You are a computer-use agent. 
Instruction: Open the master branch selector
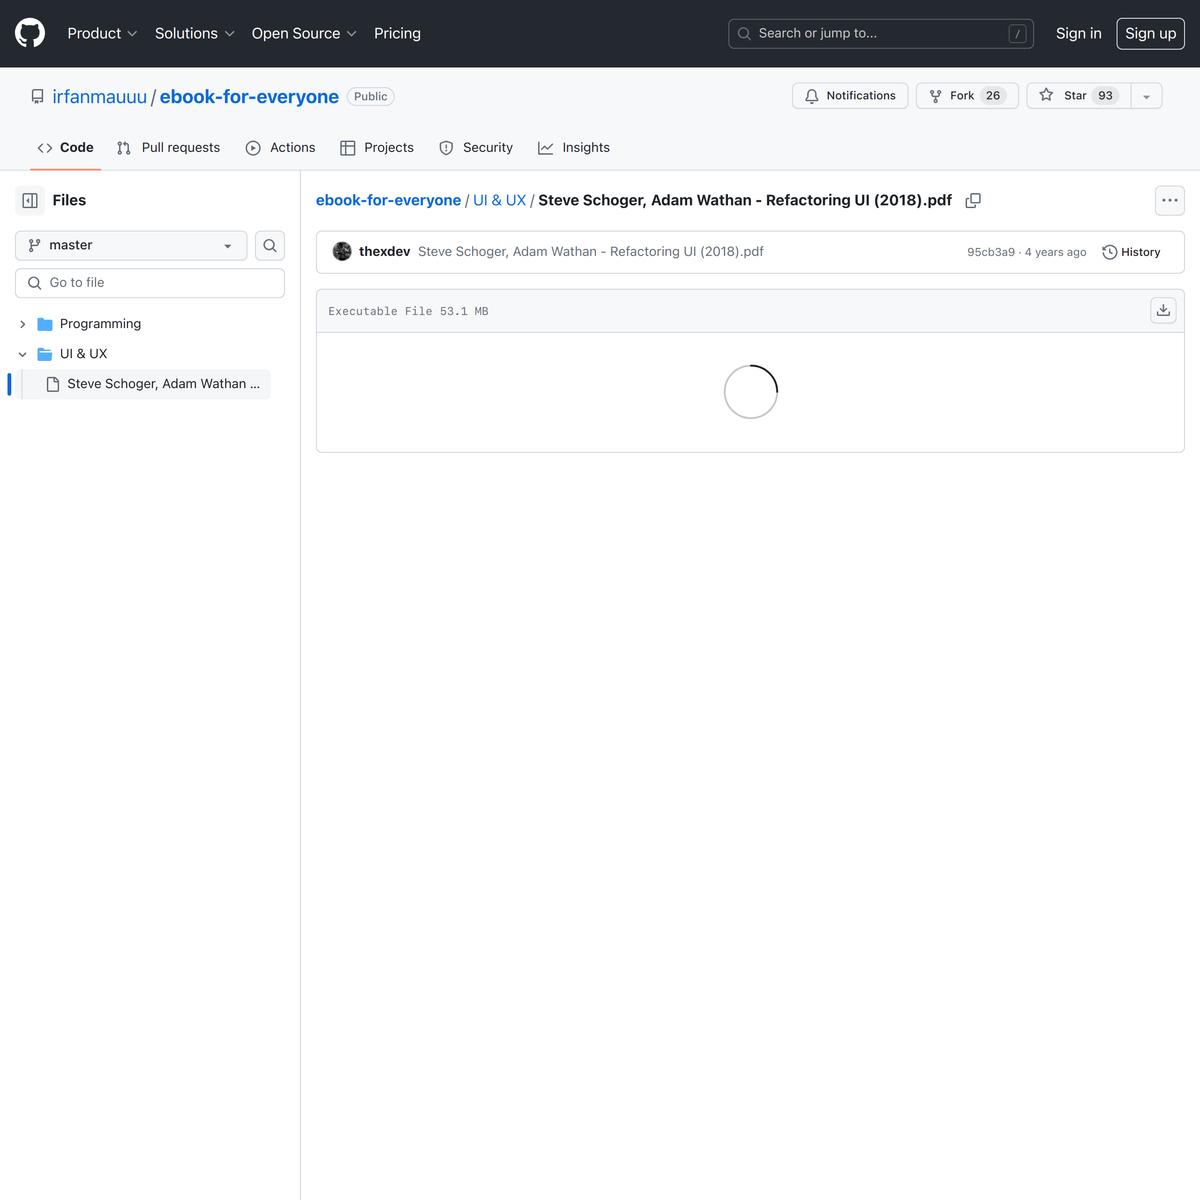click(131, 245)
